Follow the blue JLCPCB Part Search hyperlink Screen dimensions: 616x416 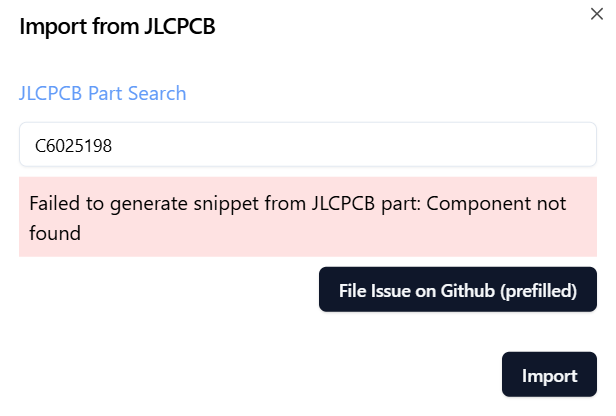click(102, 93)
